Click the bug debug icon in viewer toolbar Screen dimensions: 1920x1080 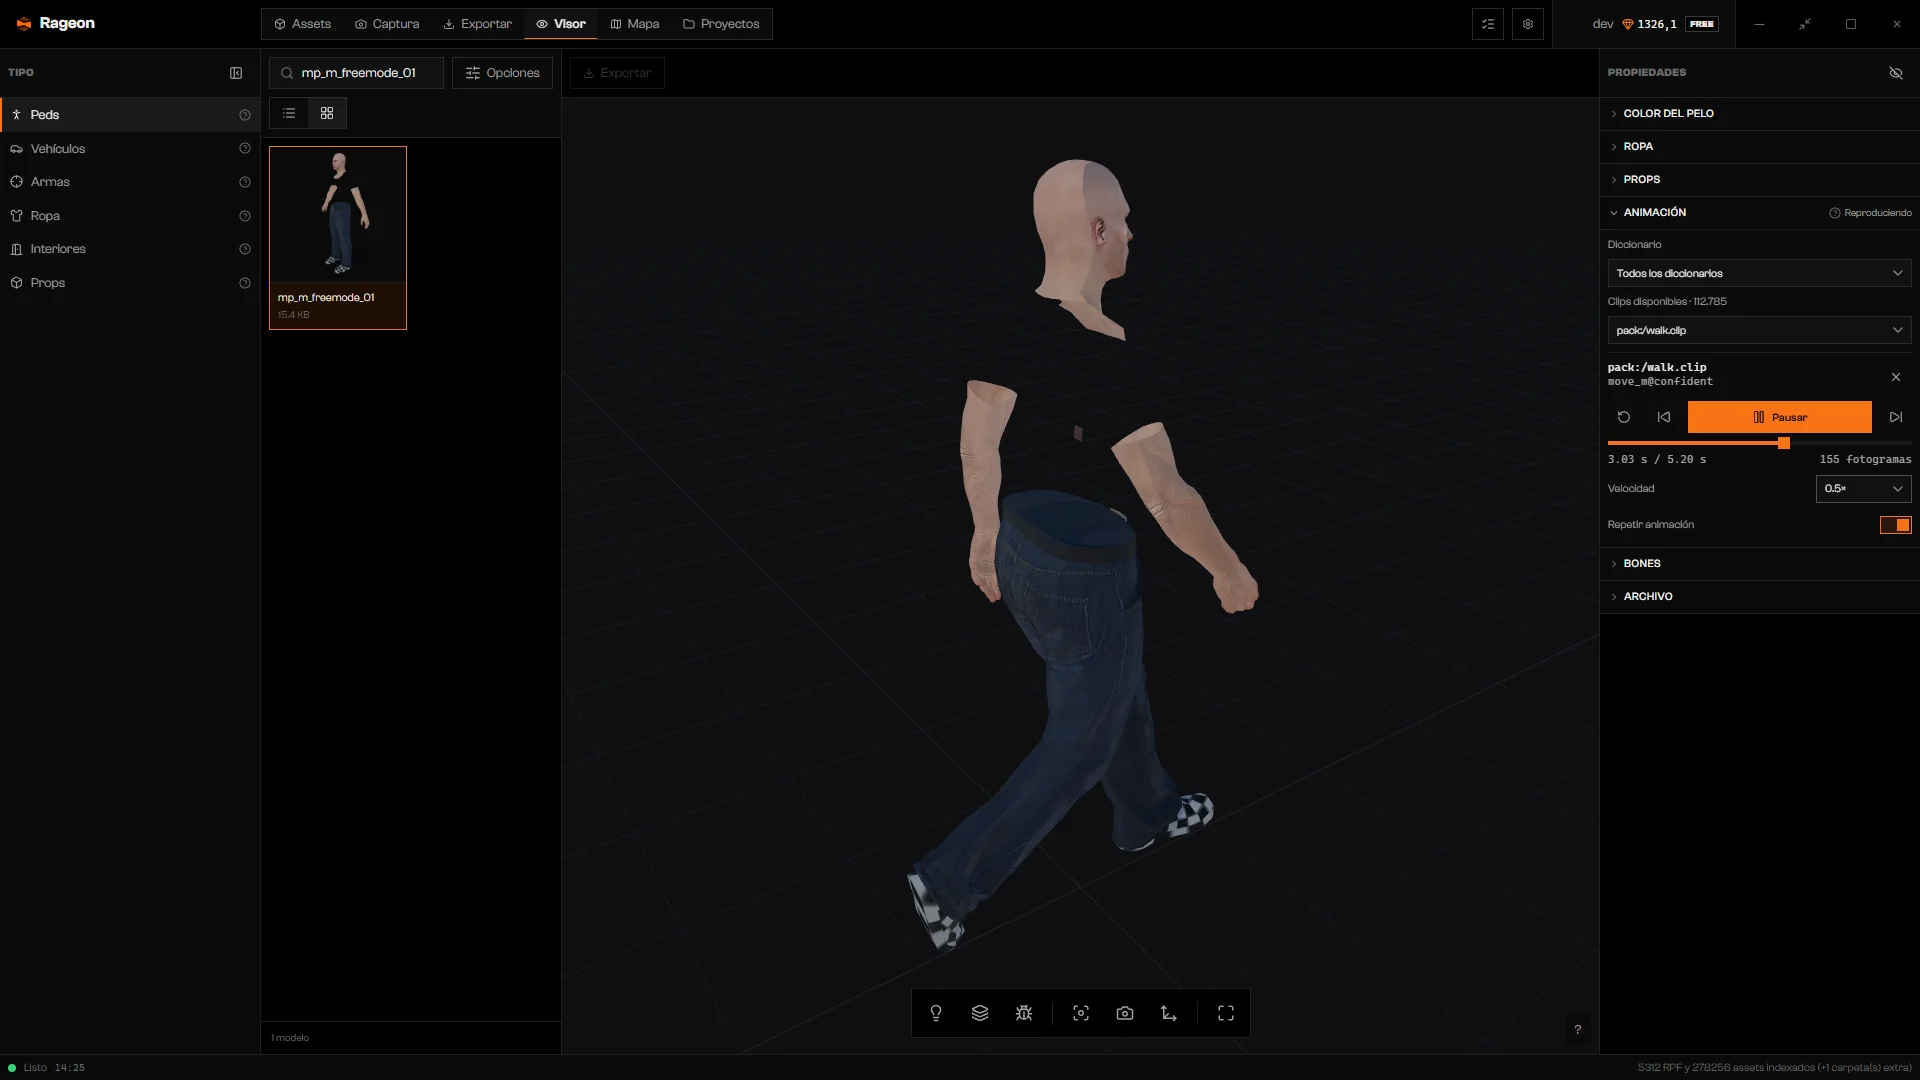1024,1013
